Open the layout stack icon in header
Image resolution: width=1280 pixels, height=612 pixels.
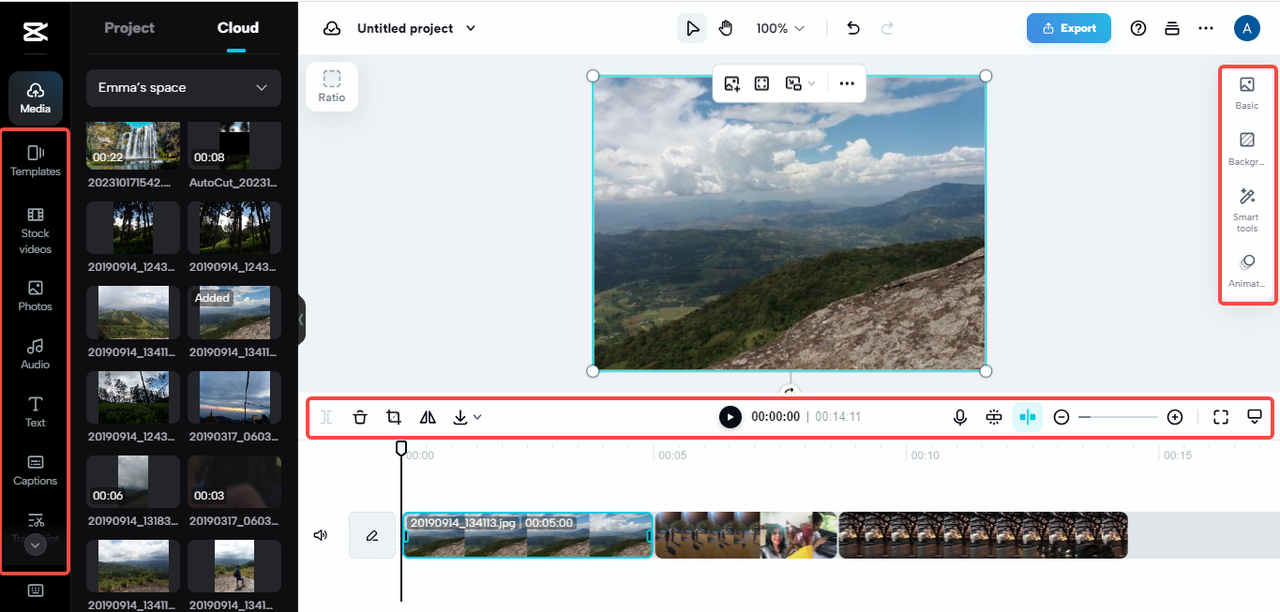click(x=1172, y=28)
